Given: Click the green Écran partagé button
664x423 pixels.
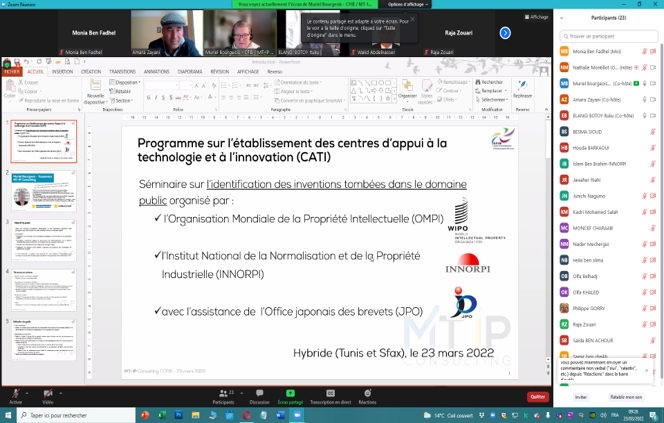Looking at the screenshot, I should (x=290, y=394).
